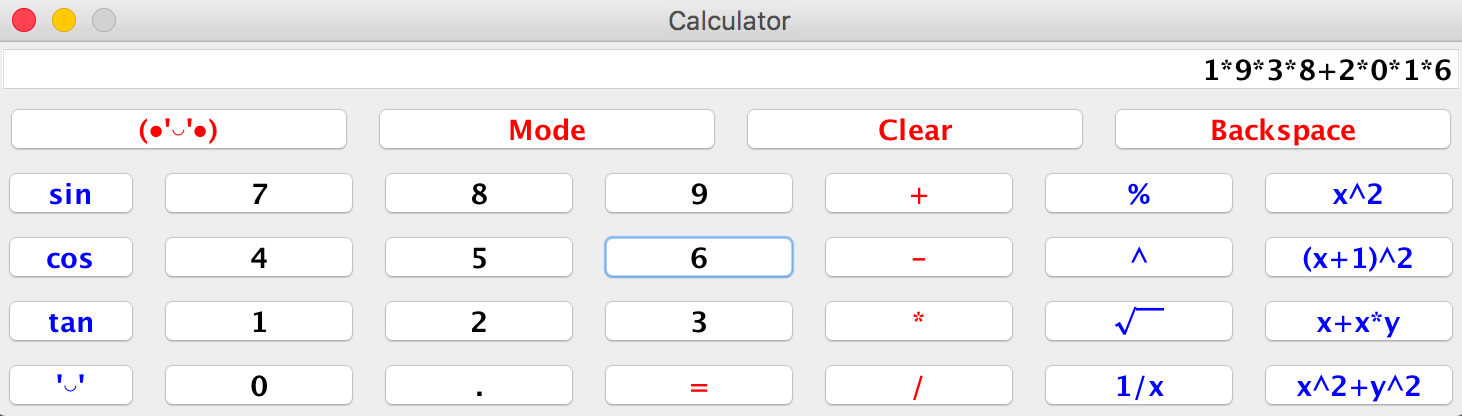Click the caret power operator button
Viewport: 1462px width, 416px height.
(1139, 258)
